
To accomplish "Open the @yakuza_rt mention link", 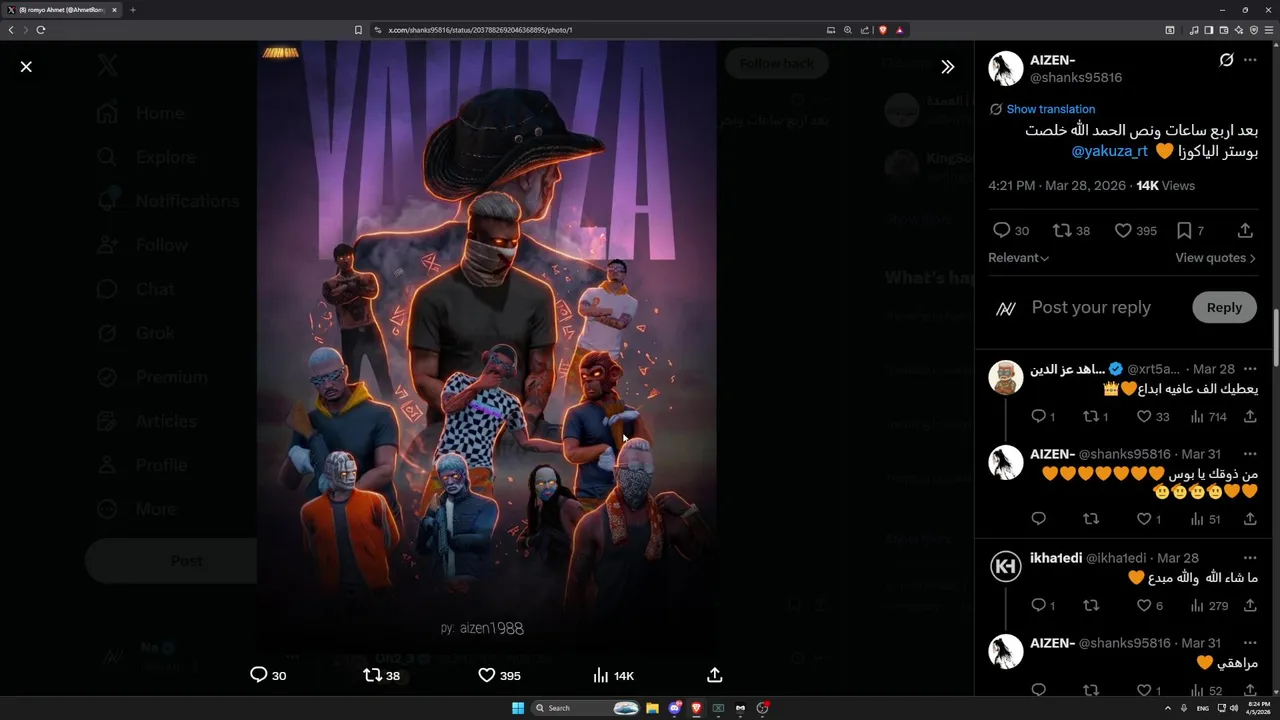I will pyautogui.click(x=1109, y=151).
